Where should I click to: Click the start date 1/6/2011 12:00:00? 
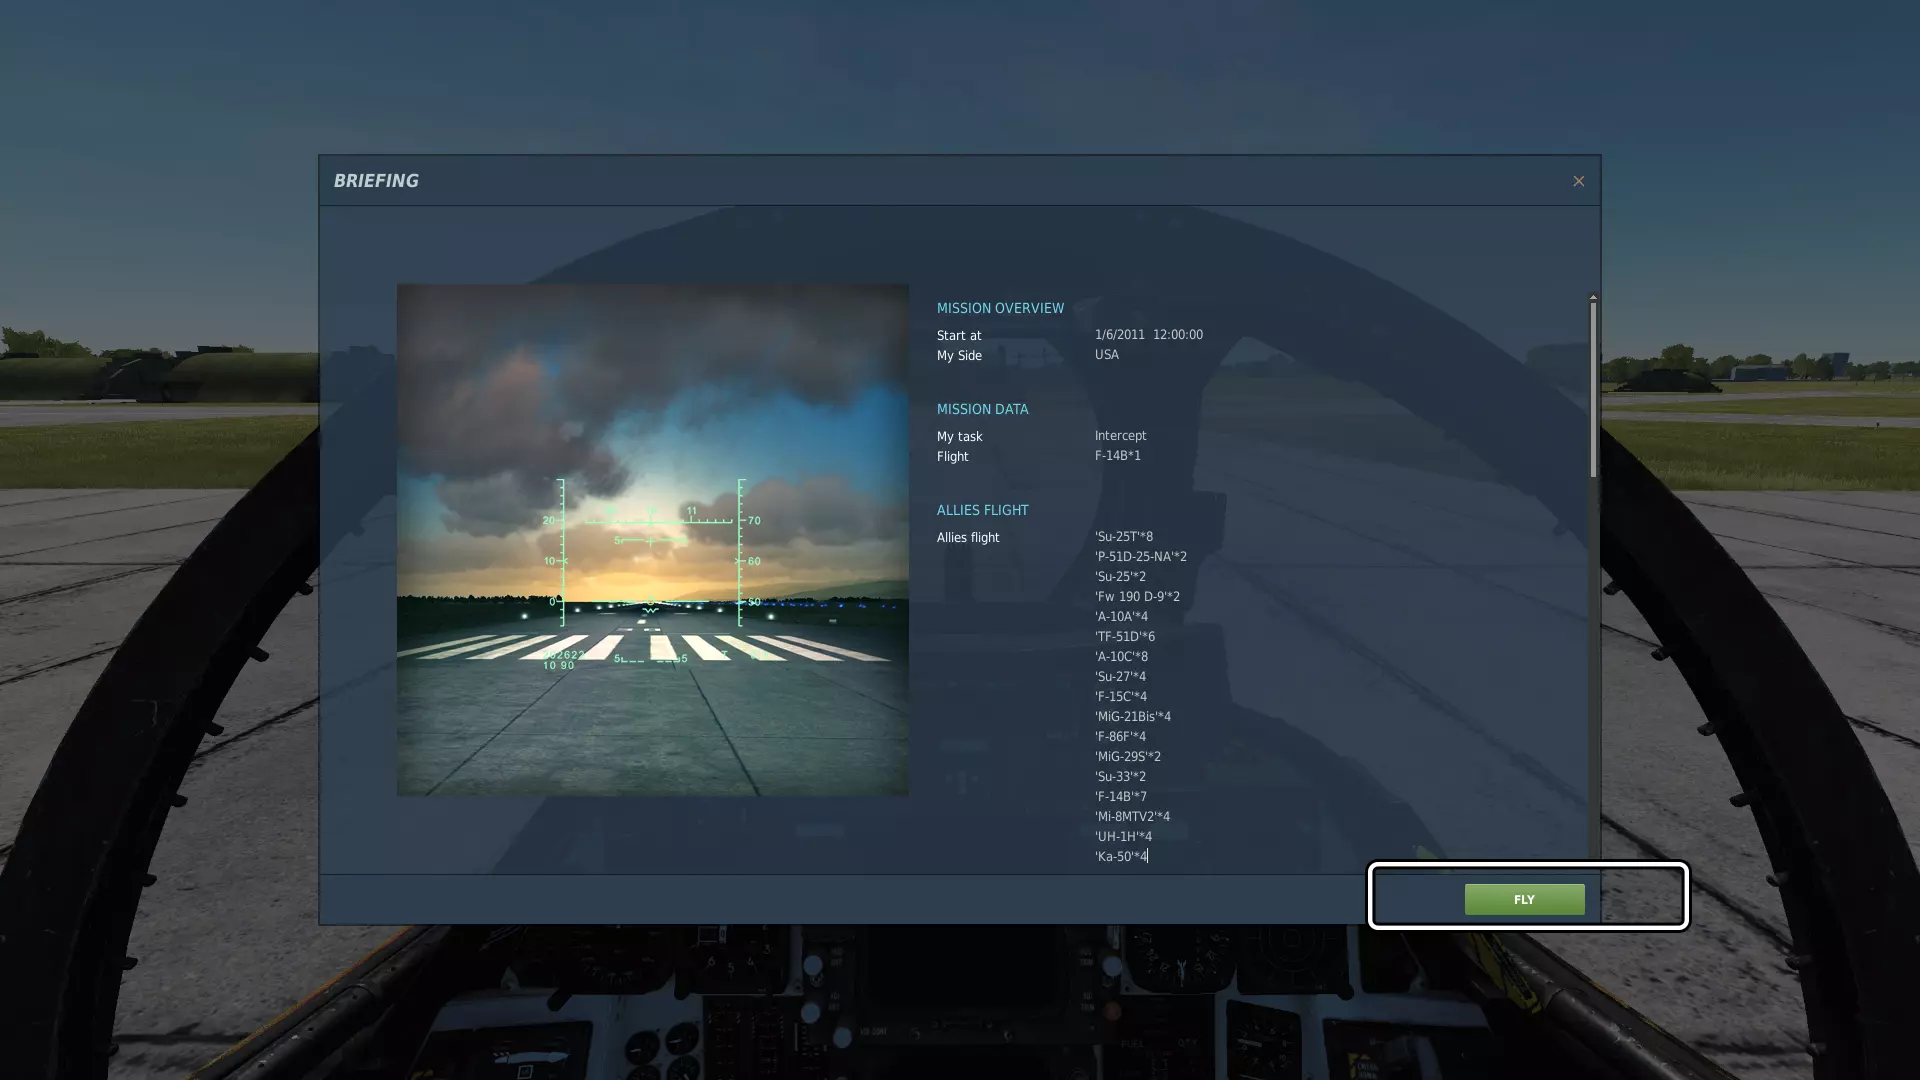coord(1148,335)
